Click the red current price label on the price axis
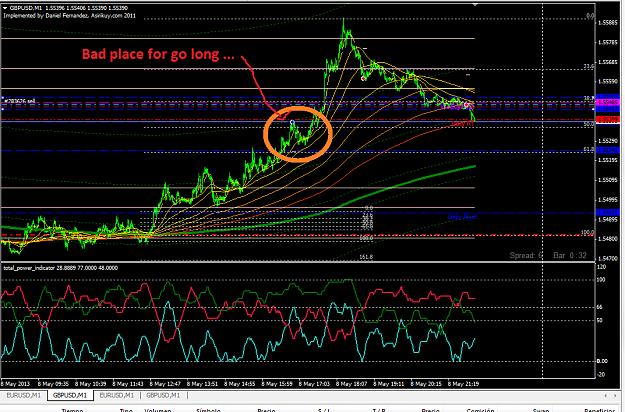The width and height of the screenshot is (625, 412). pyautogui.click(x=608, y=120)
